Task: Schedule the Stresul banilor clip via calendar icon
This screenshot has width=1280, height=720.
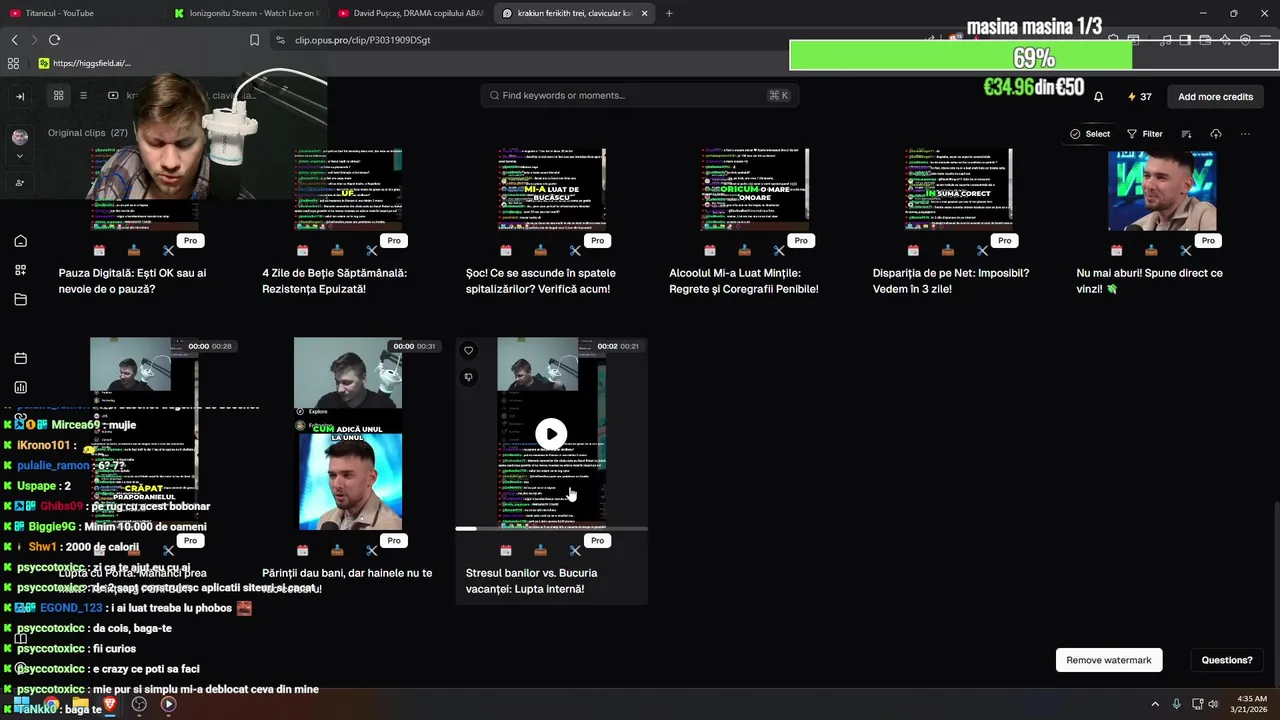Action: (x=506, y=550)
